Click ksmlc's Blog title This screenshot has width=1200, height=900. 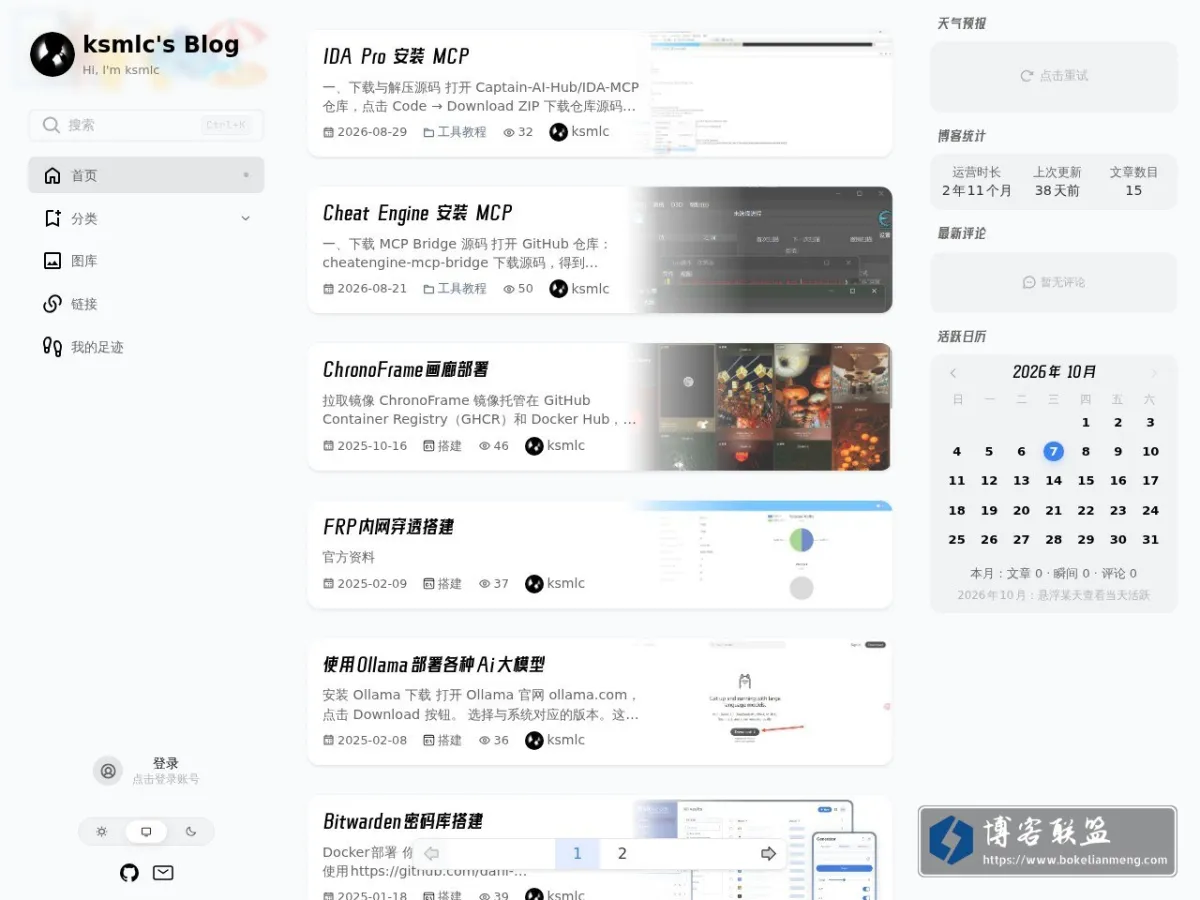coord(161,45)
